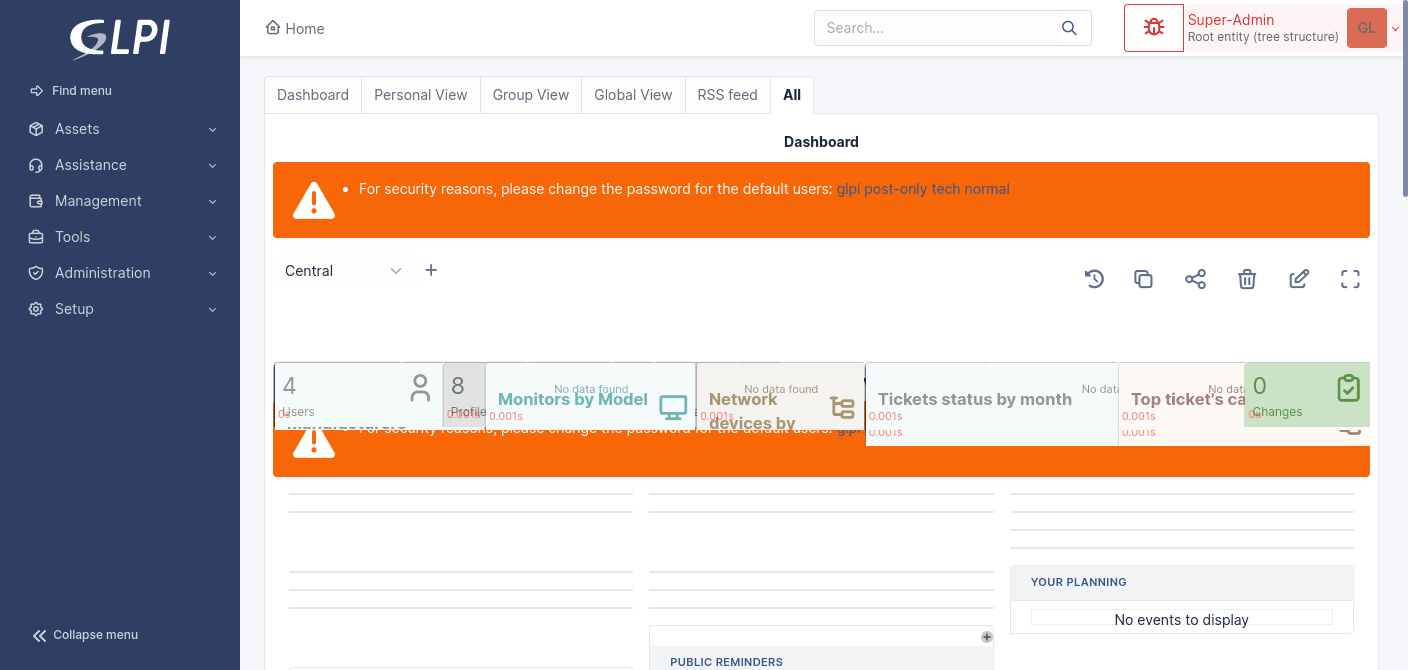Undo the last dashboard change
This screenshot has width=1408, height=670.
tap(1094, 279)
